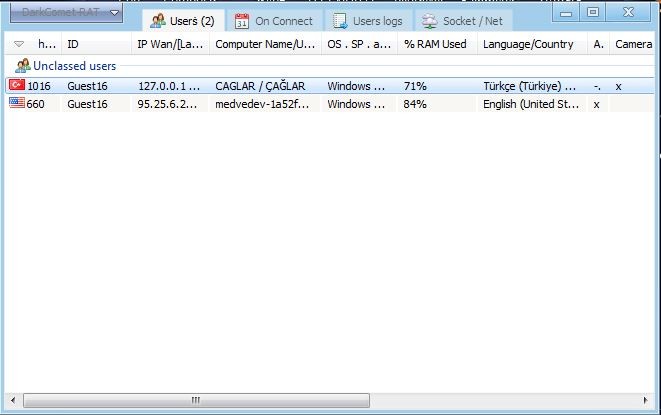Click the Unclassed users group icon
The image size is (661, 415).
[23, 65]
